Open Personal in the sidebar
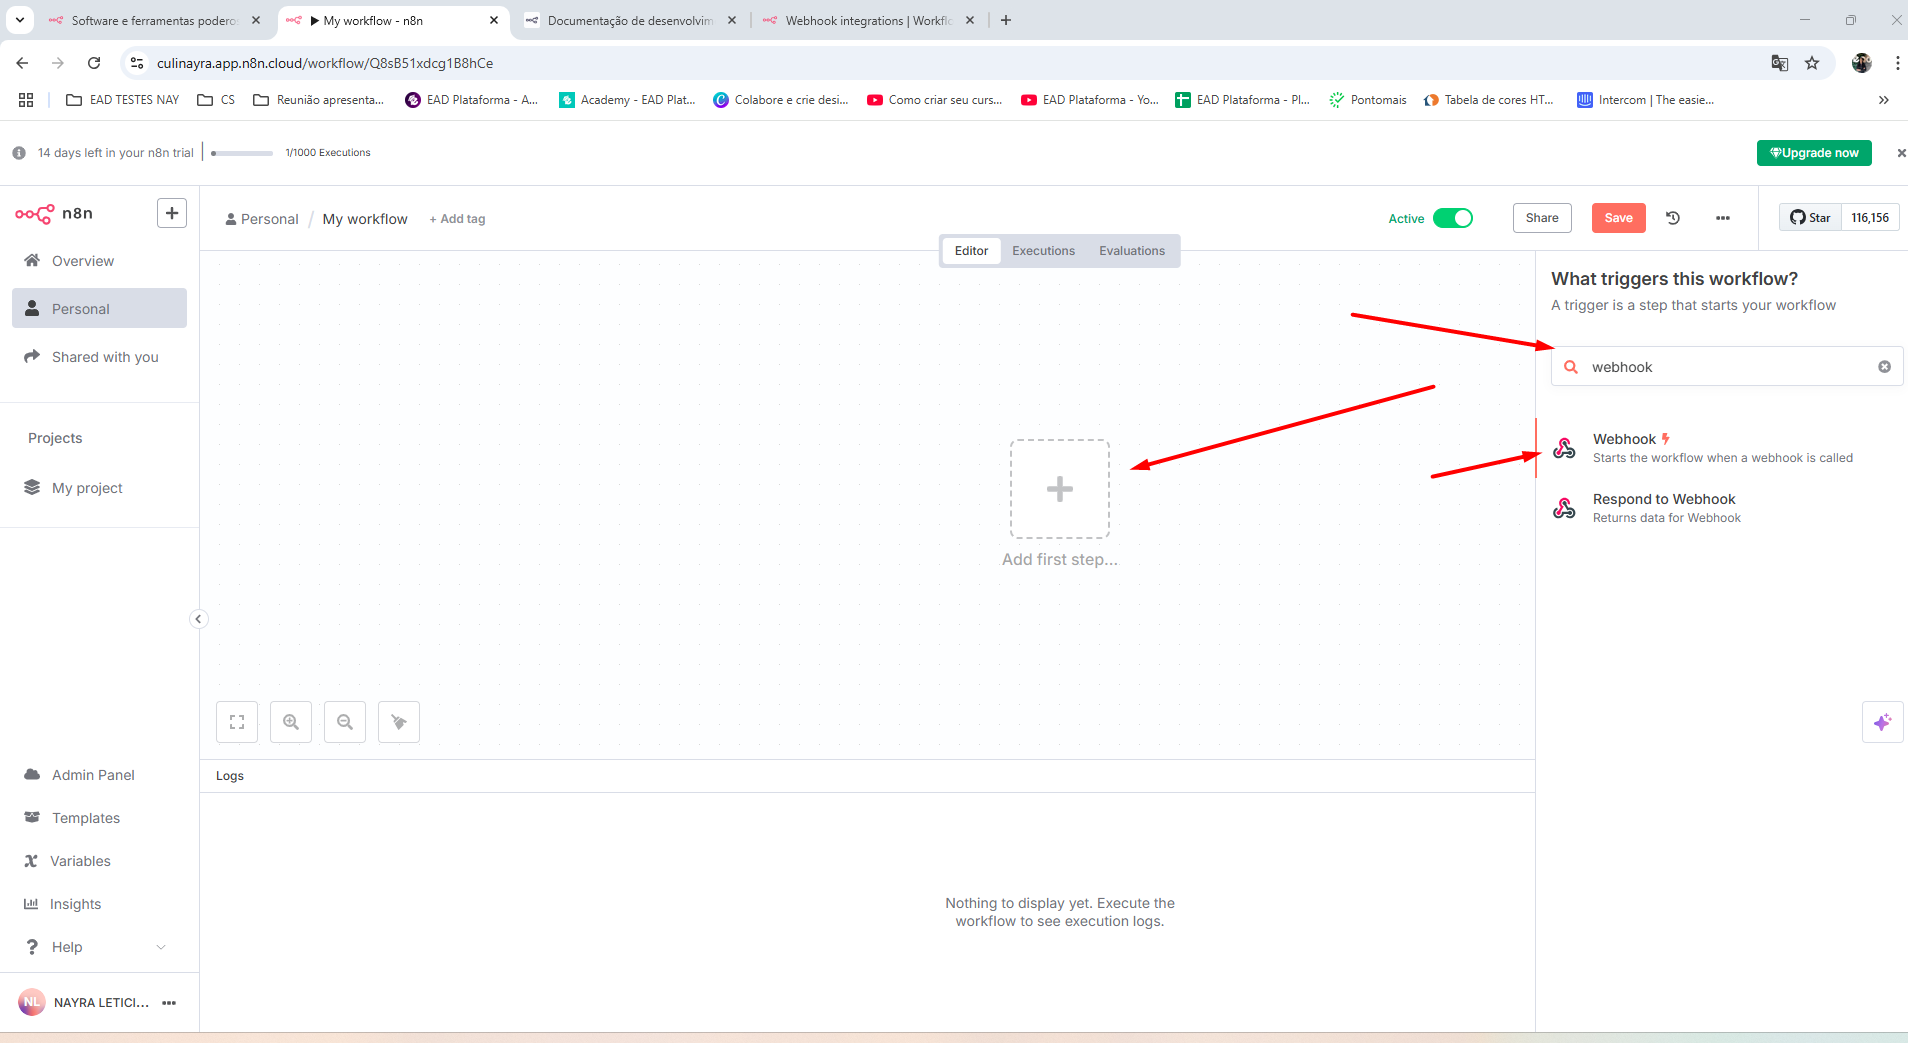This screenshot has height=1043, width=1908. [99, 309]
